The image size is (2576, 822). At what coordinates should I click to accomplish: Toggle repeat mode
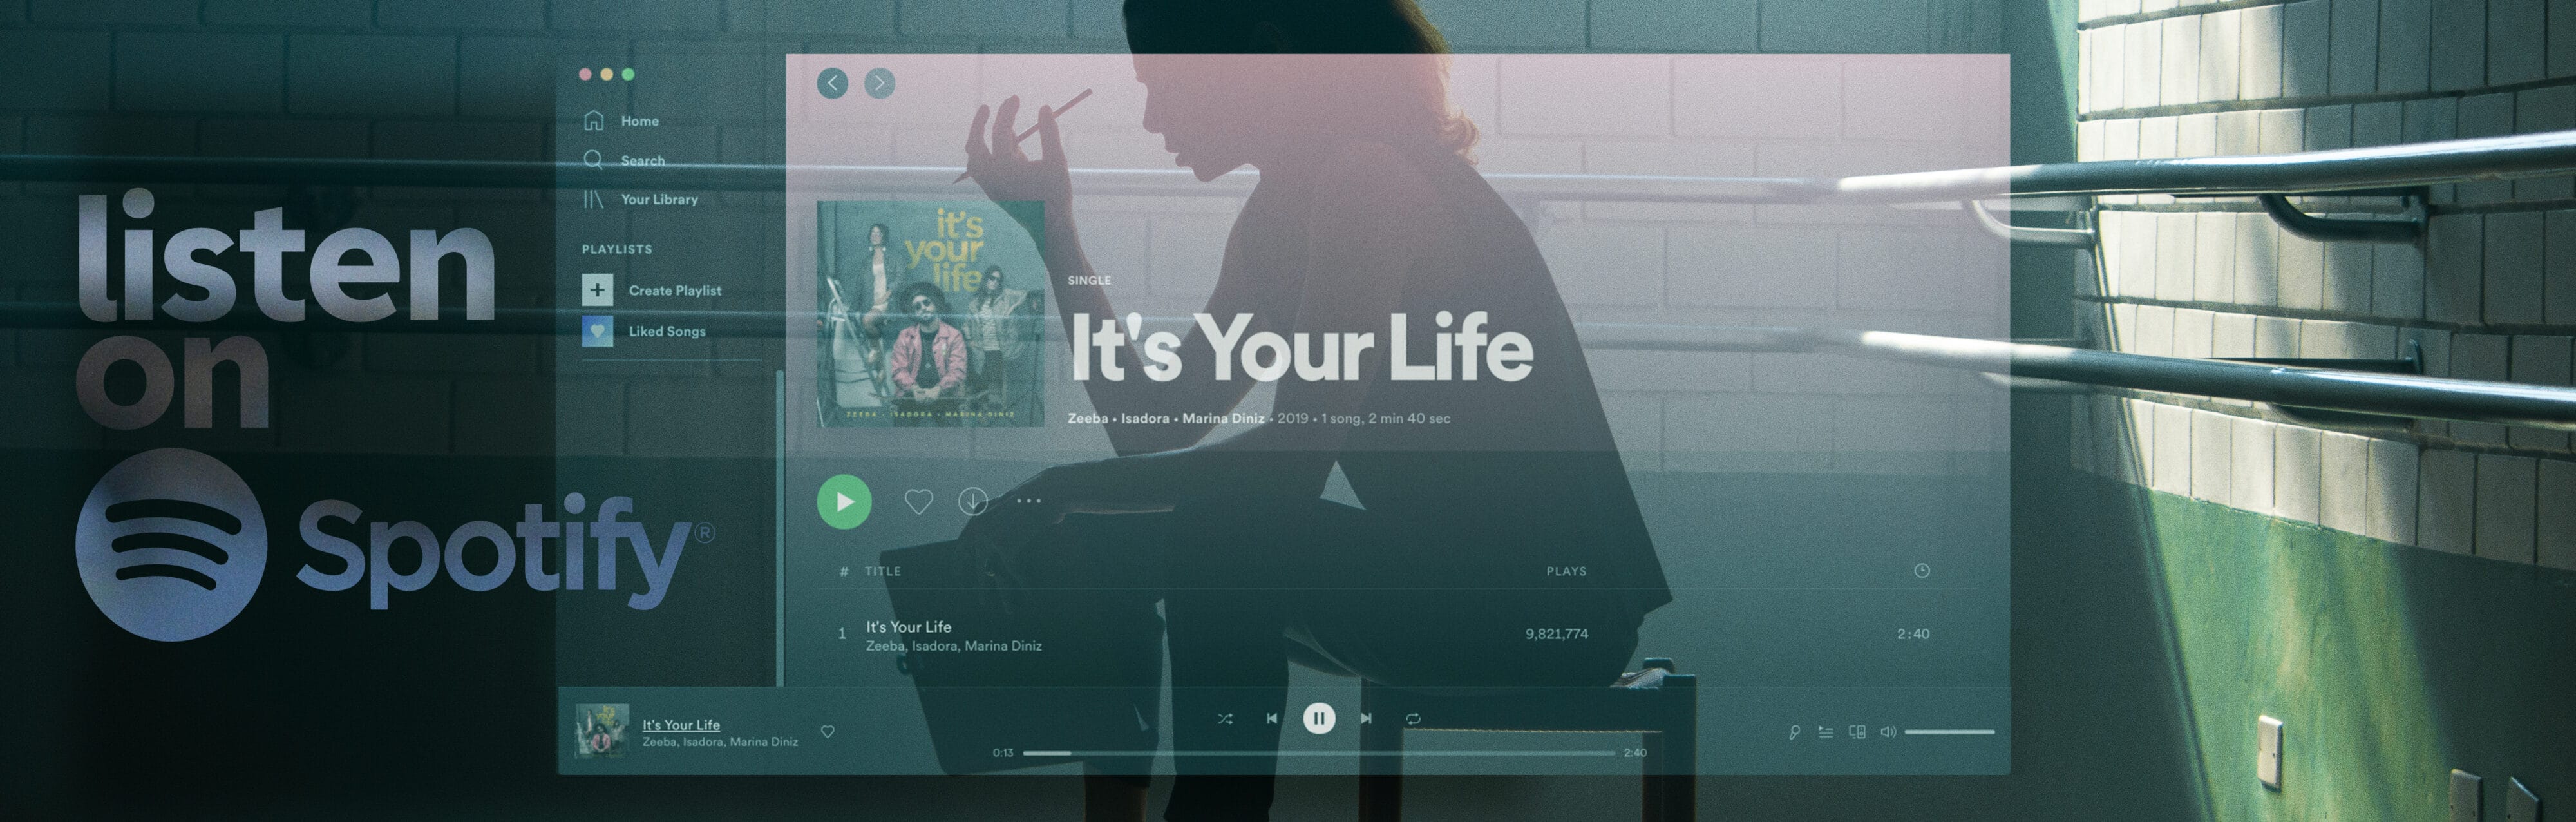[1413, 718]
